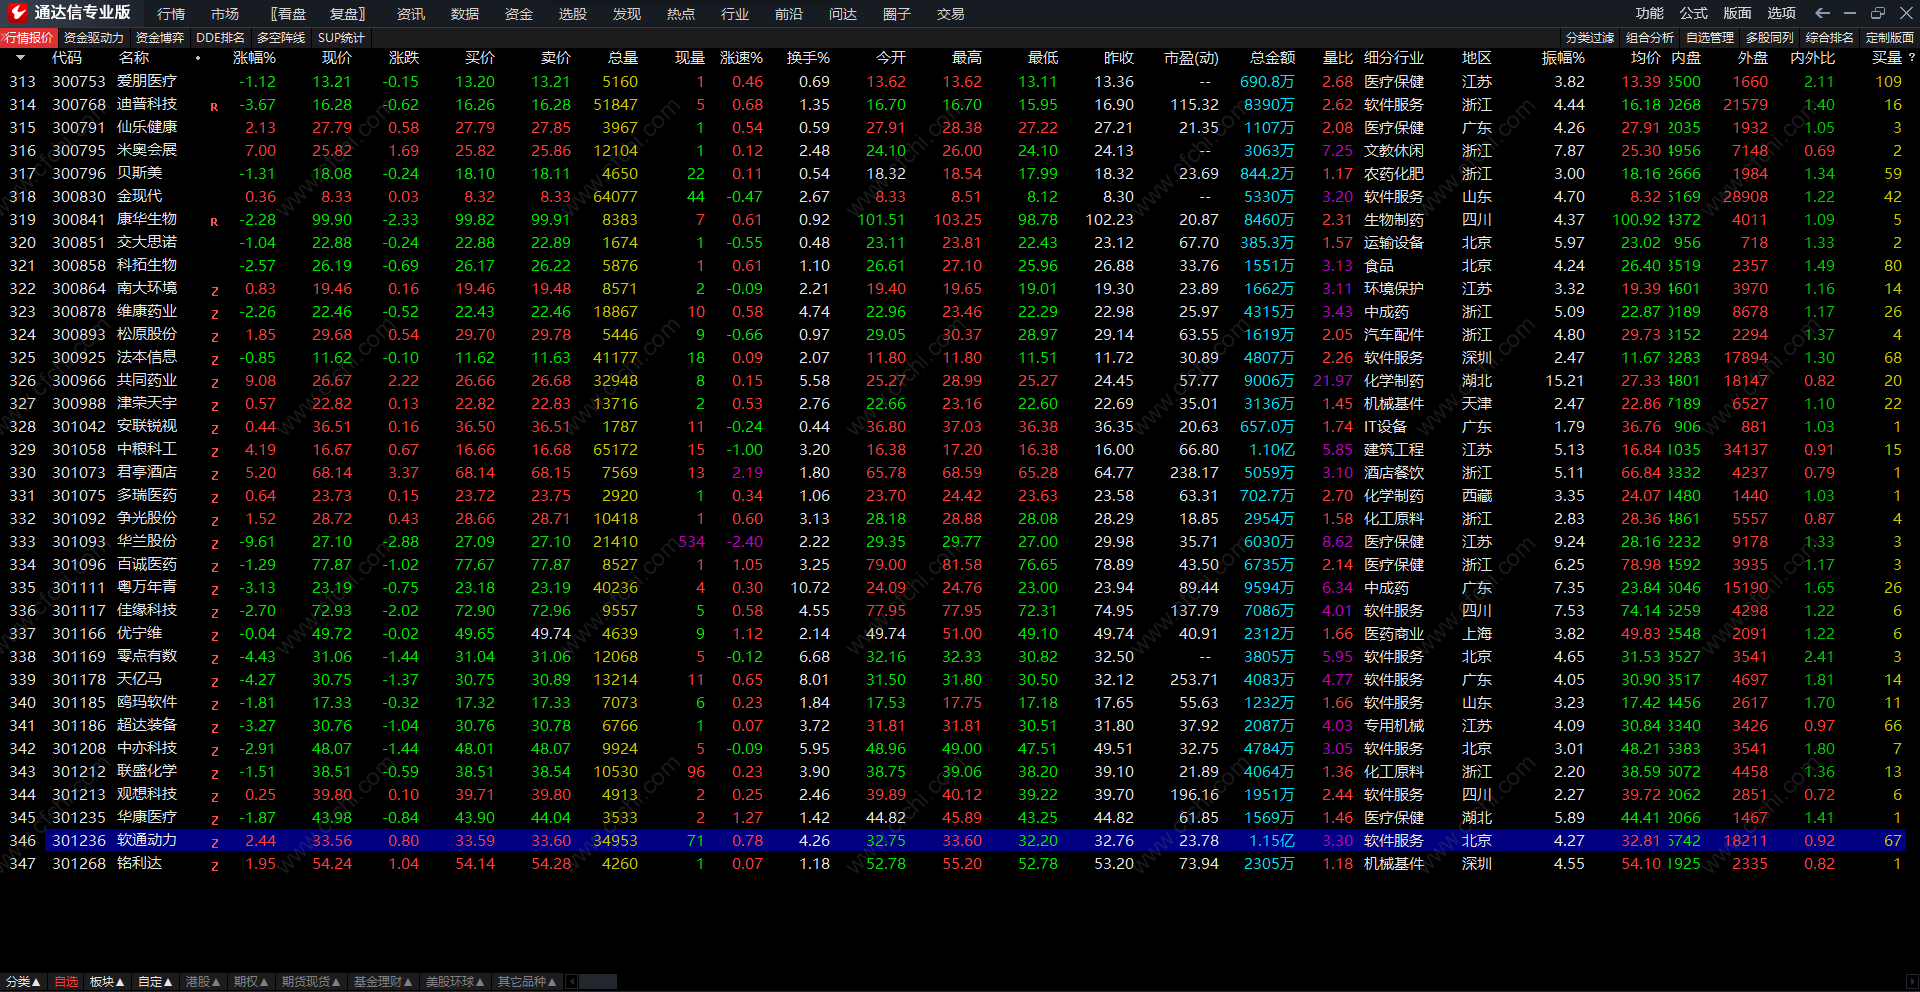Switch to the SUP统计 tab
This screenshot has width=1920, height=992.
pyautogui.click(x=341, y=38)
